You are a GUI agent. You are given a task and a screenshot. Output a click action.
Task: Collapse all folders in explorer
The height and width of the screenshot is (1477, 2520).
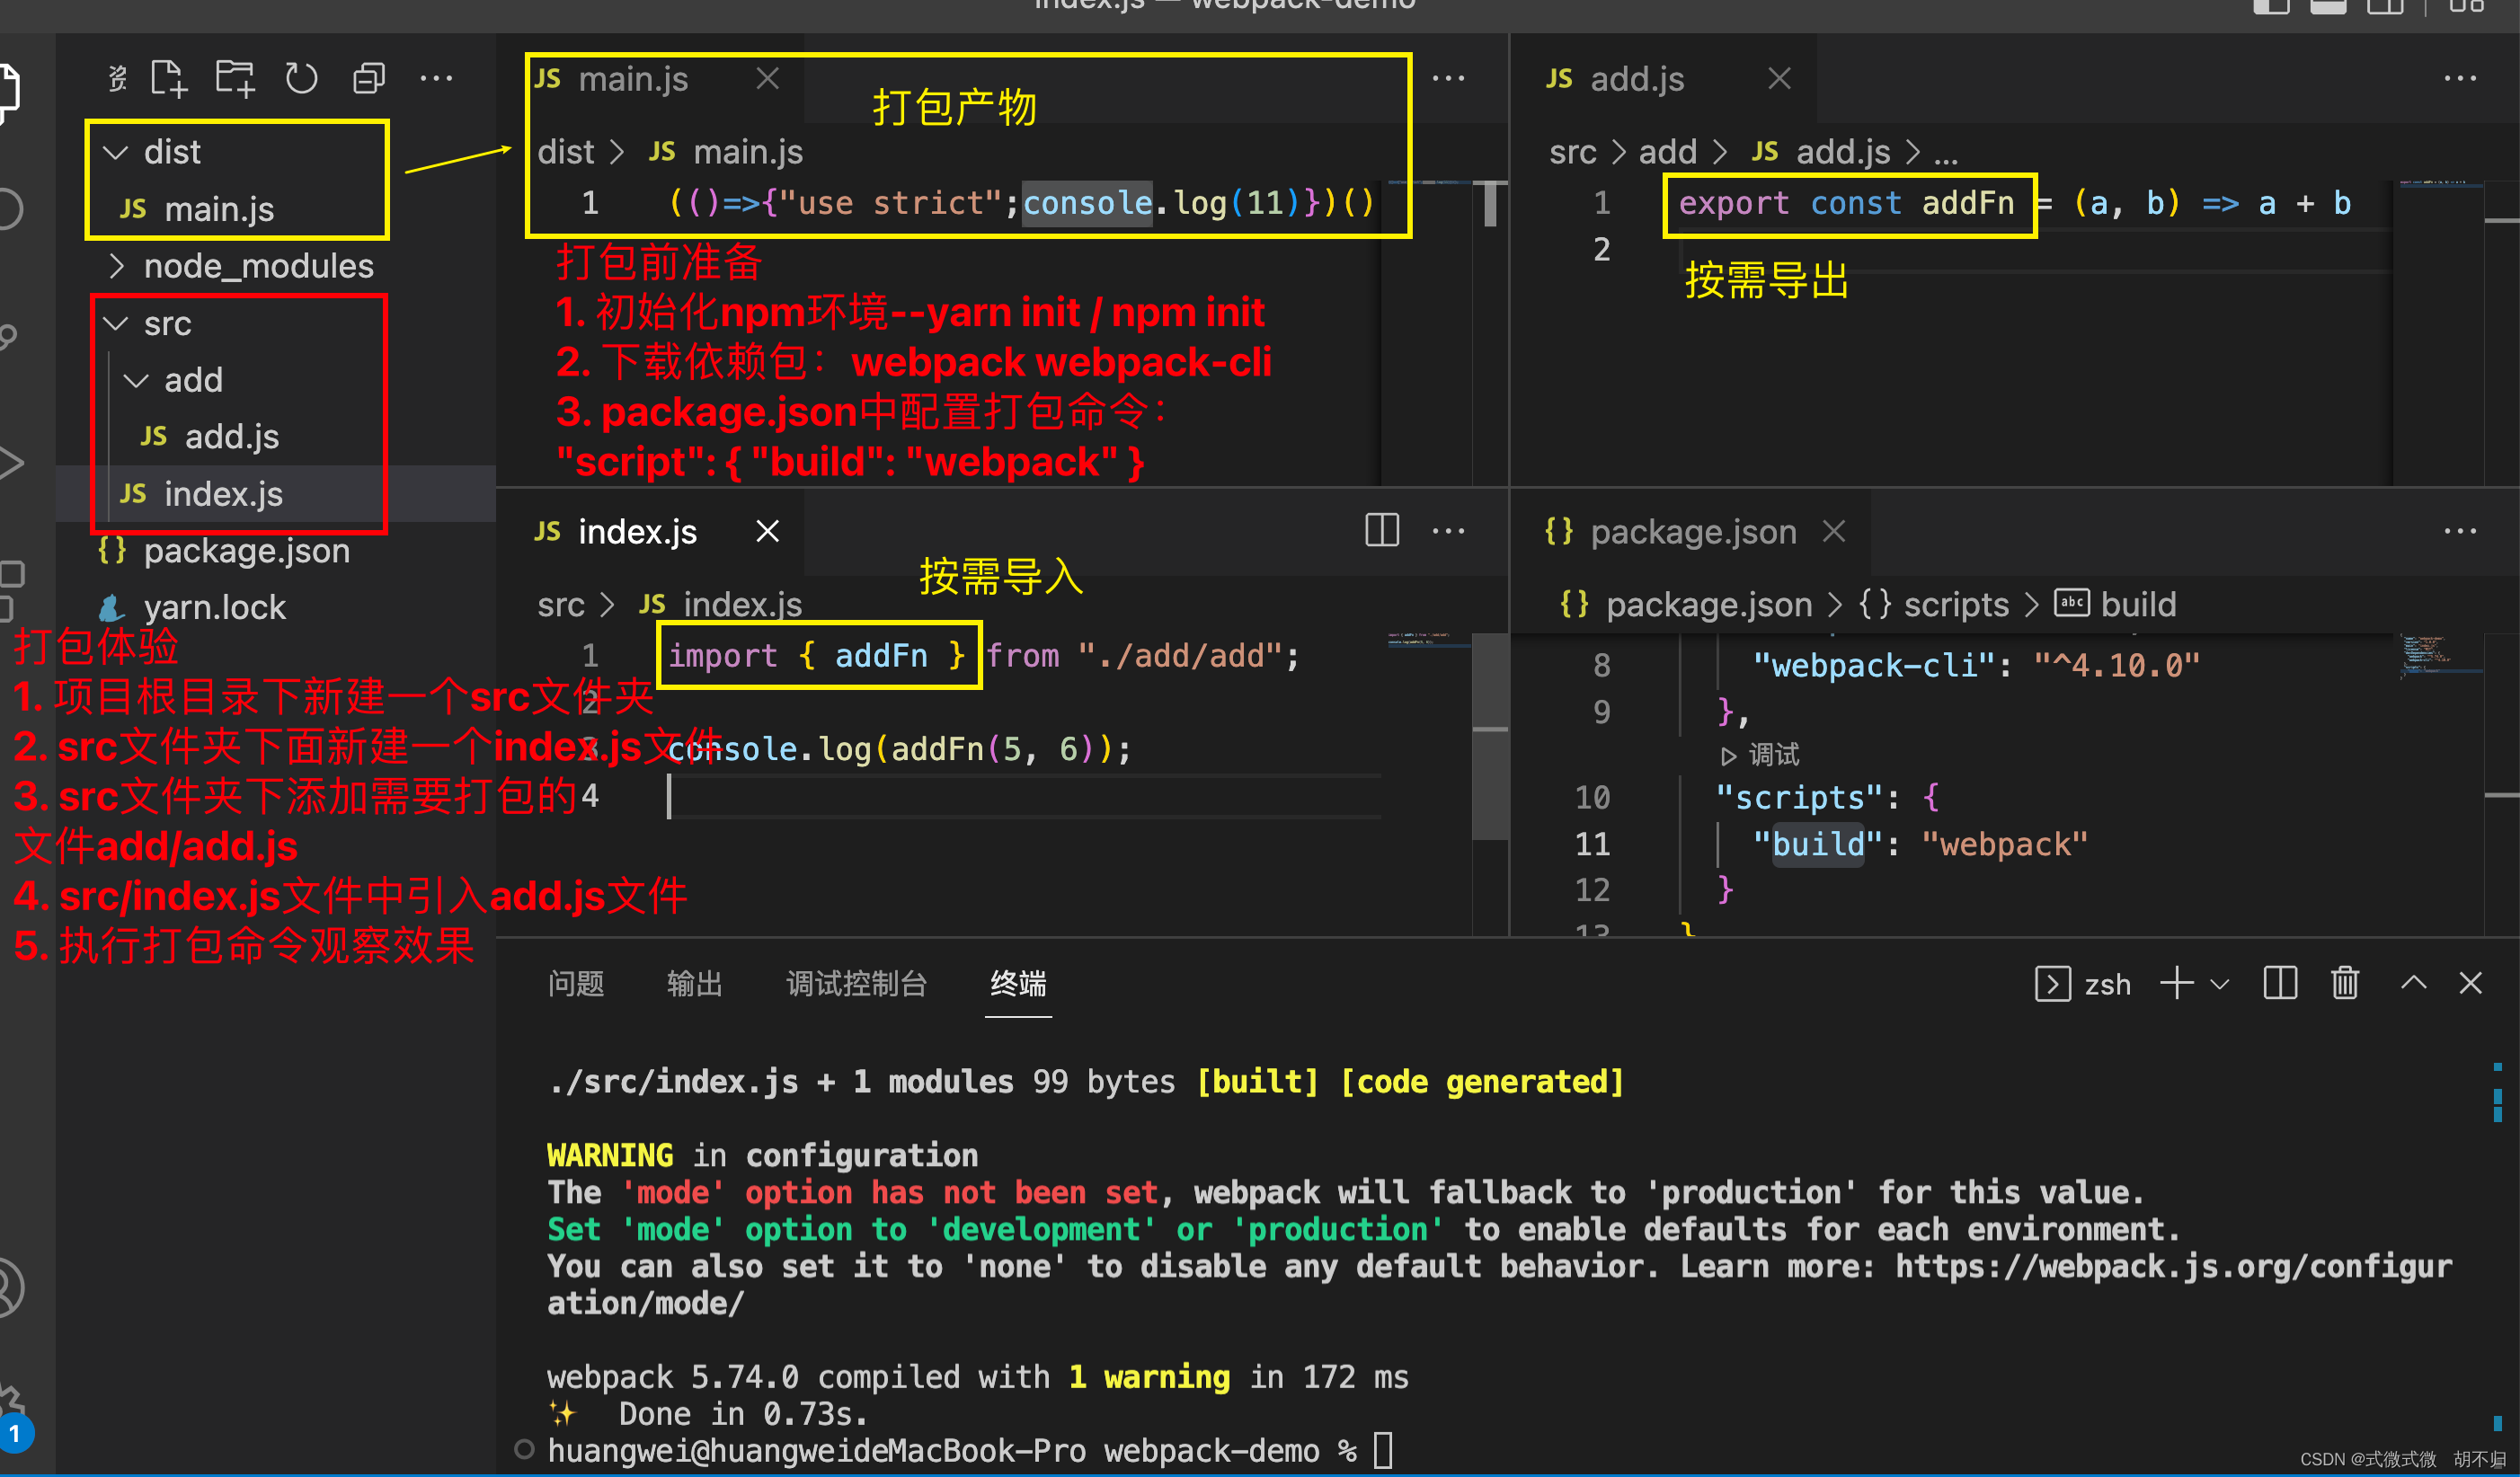369,78
